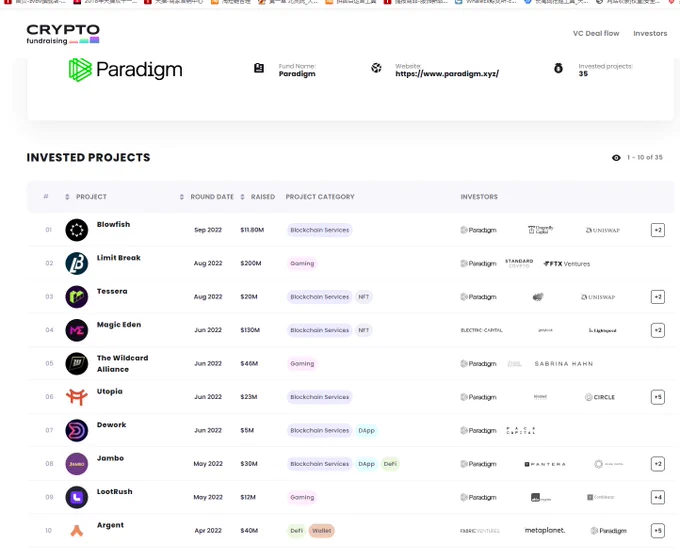Click the DeFi tag in Jambo row
The width and height of the screenshot is (680, 559).
(390, 464)
